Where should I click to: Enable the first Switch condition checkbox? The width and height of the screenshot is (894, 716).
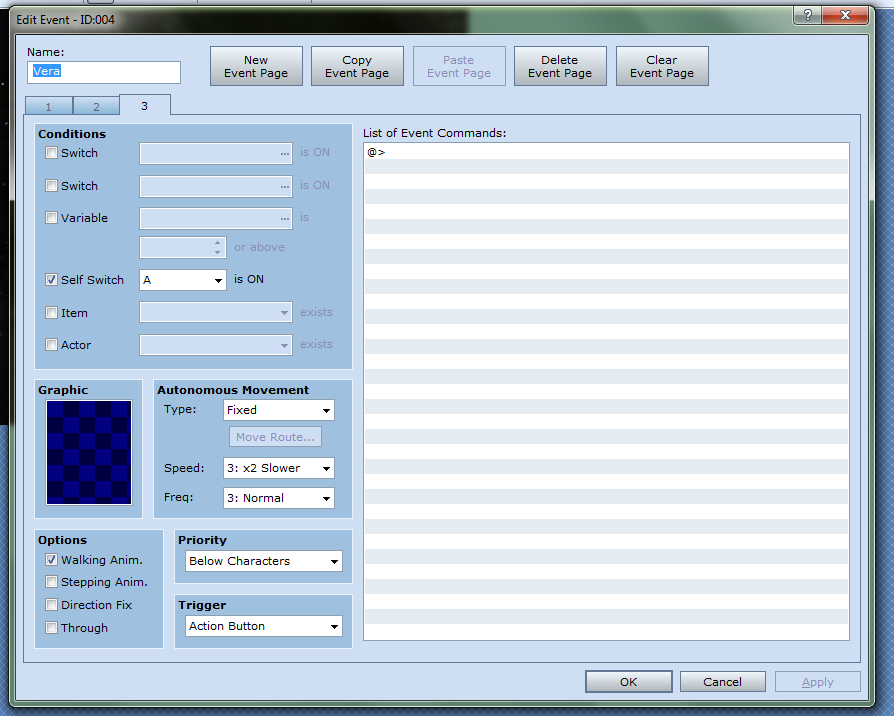coord(52,153)
